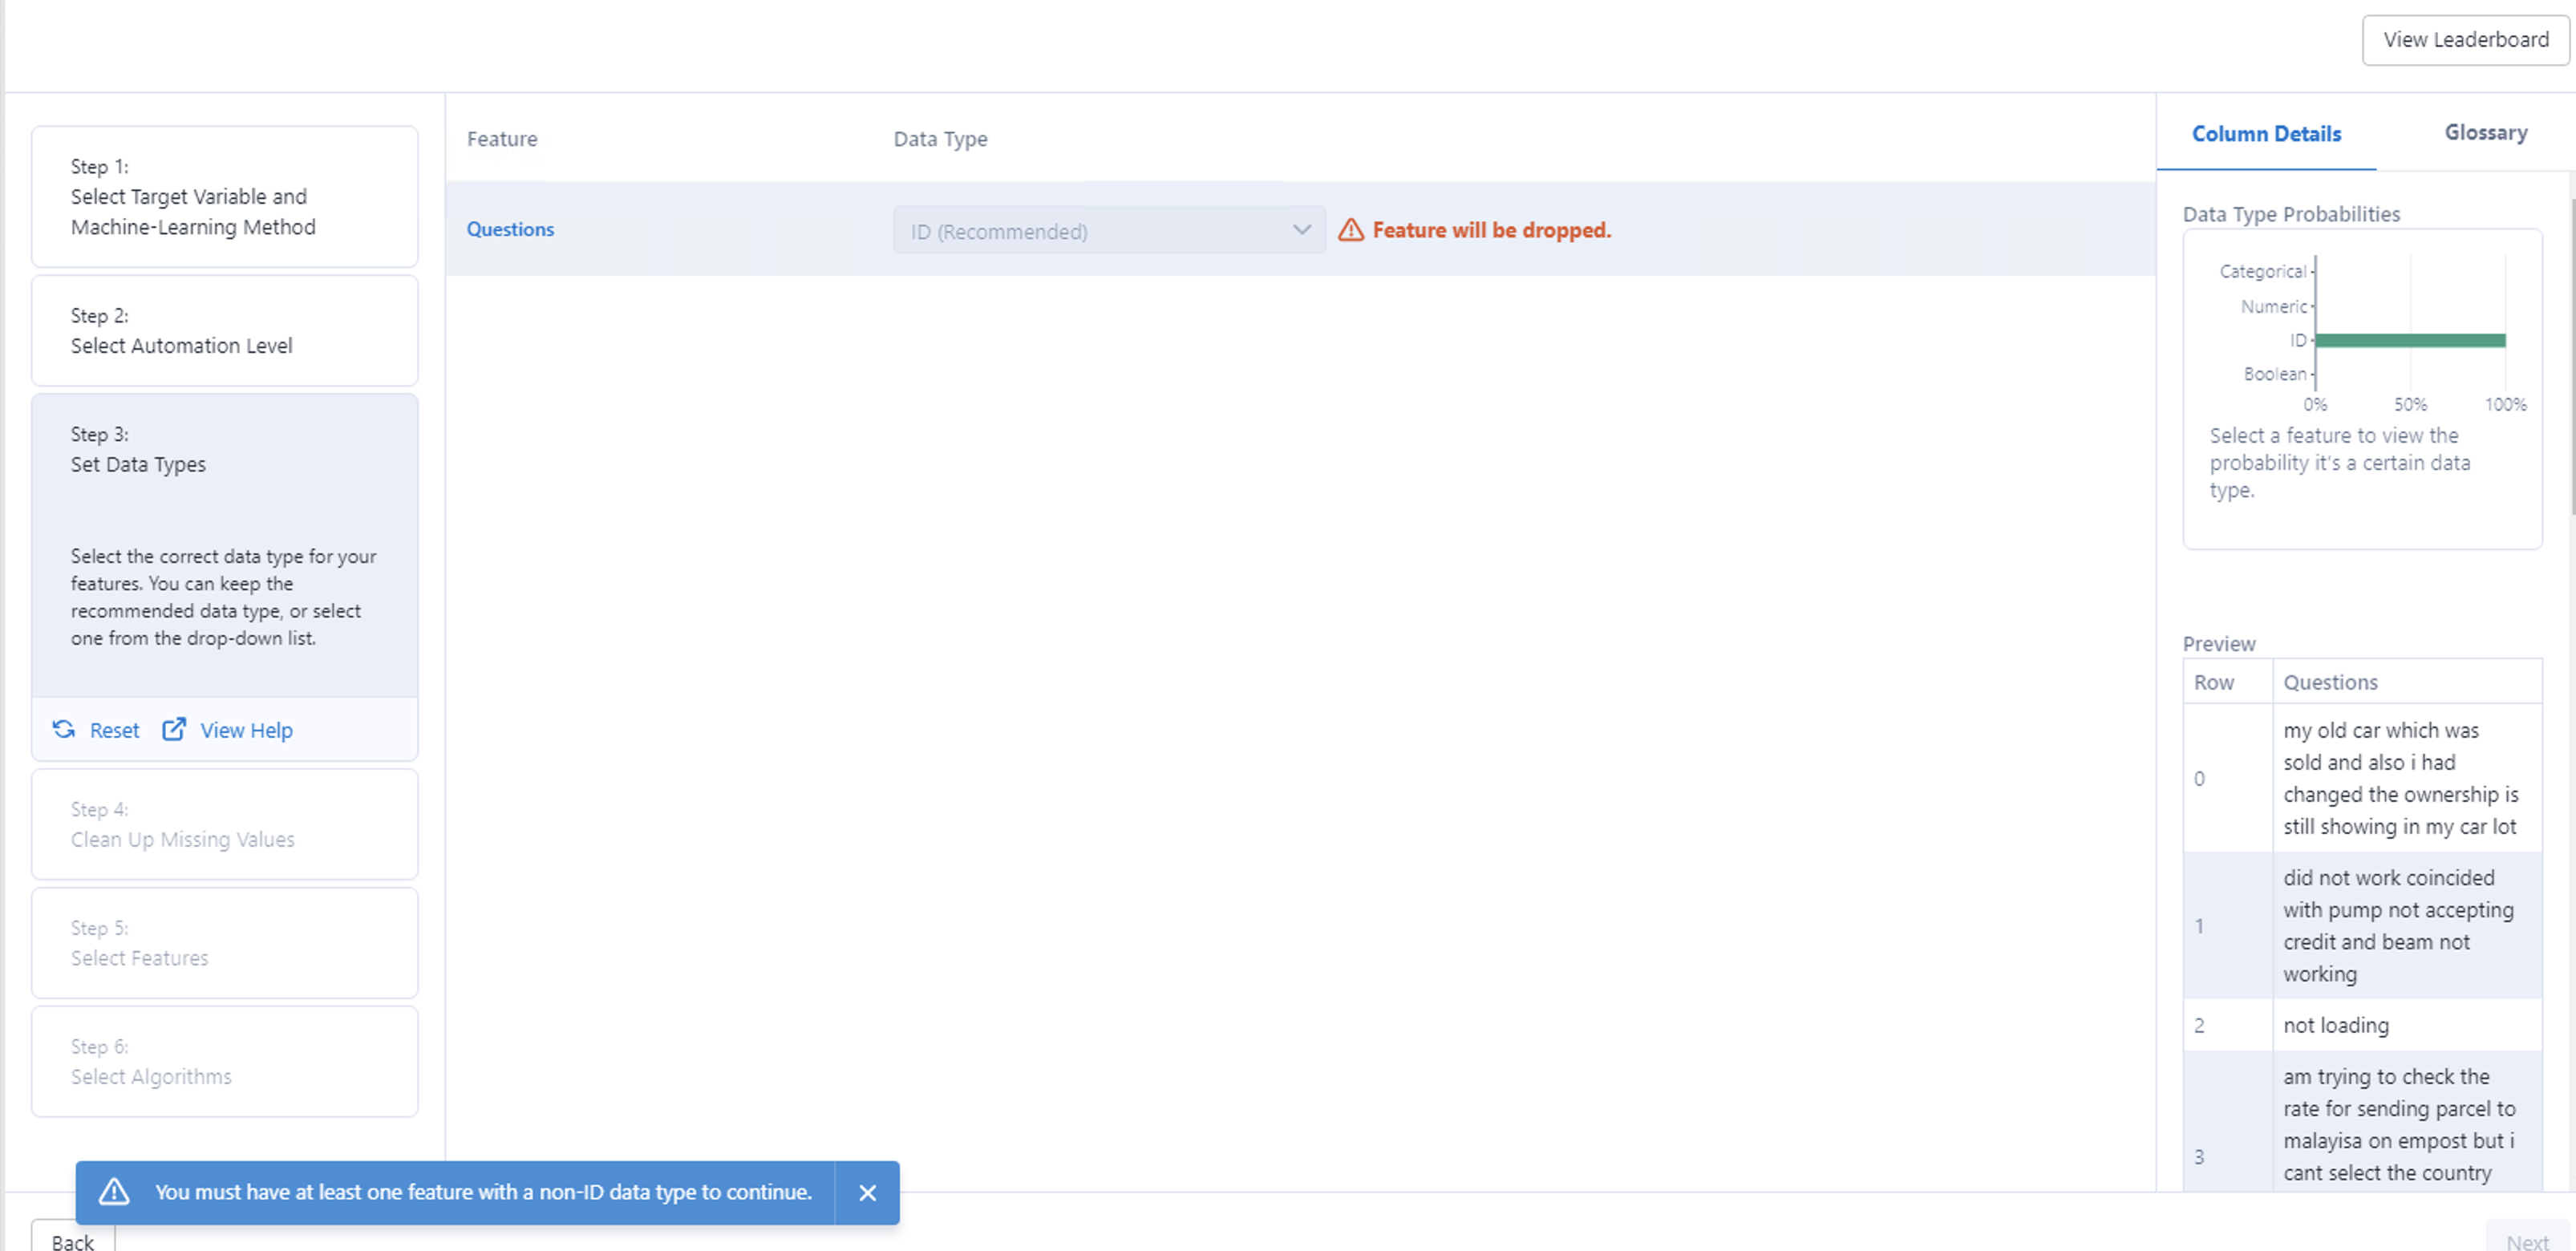The image size is (2576, 1251).
Task: Select the Questions feature row
Action: point(510,229)
